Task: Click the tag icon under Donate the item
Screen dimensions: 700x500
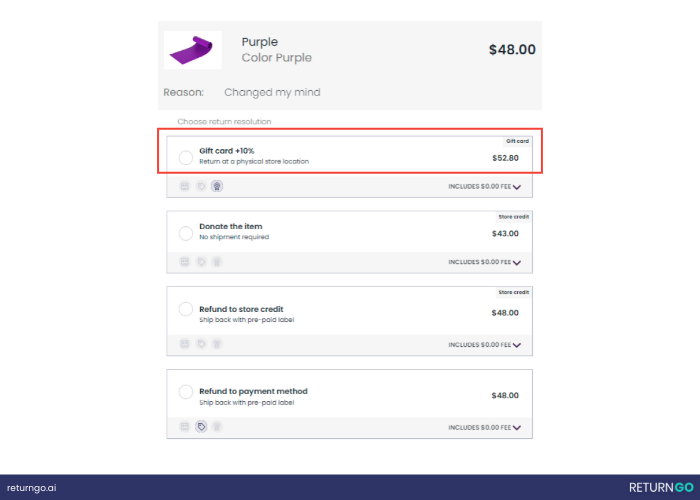Action: point(201,262)
